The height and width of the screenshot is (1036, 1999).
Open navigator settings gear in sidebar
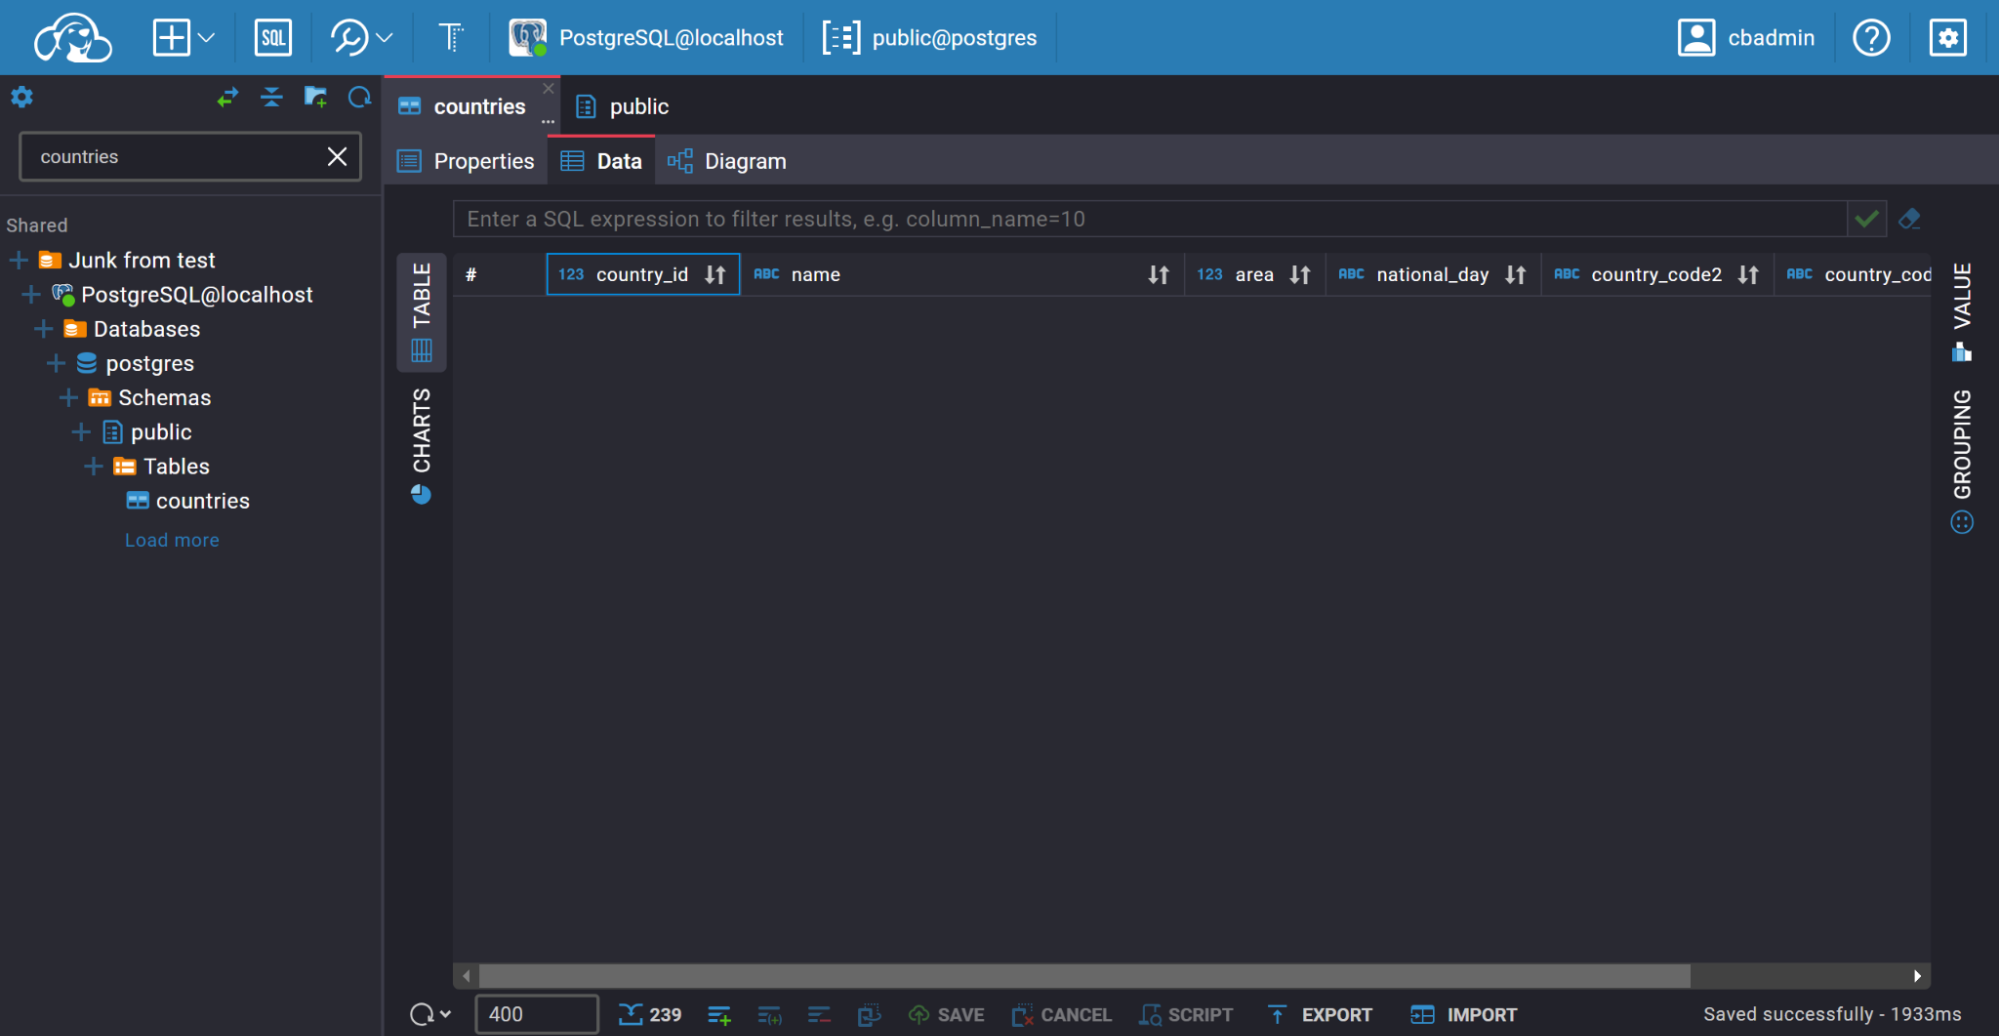point(22,97)
